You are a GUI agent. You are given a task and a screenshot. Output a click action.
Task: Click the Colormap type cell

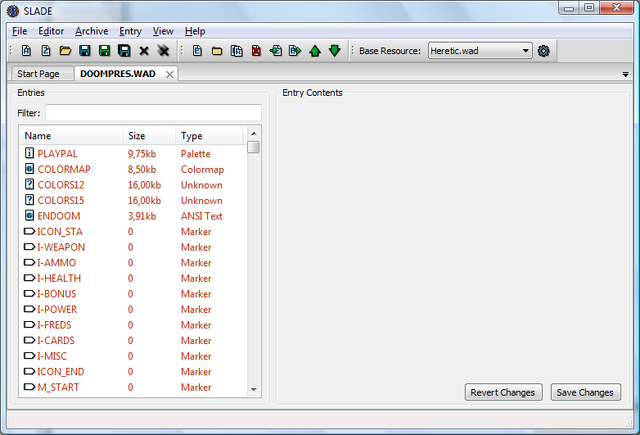pos(202,169)
